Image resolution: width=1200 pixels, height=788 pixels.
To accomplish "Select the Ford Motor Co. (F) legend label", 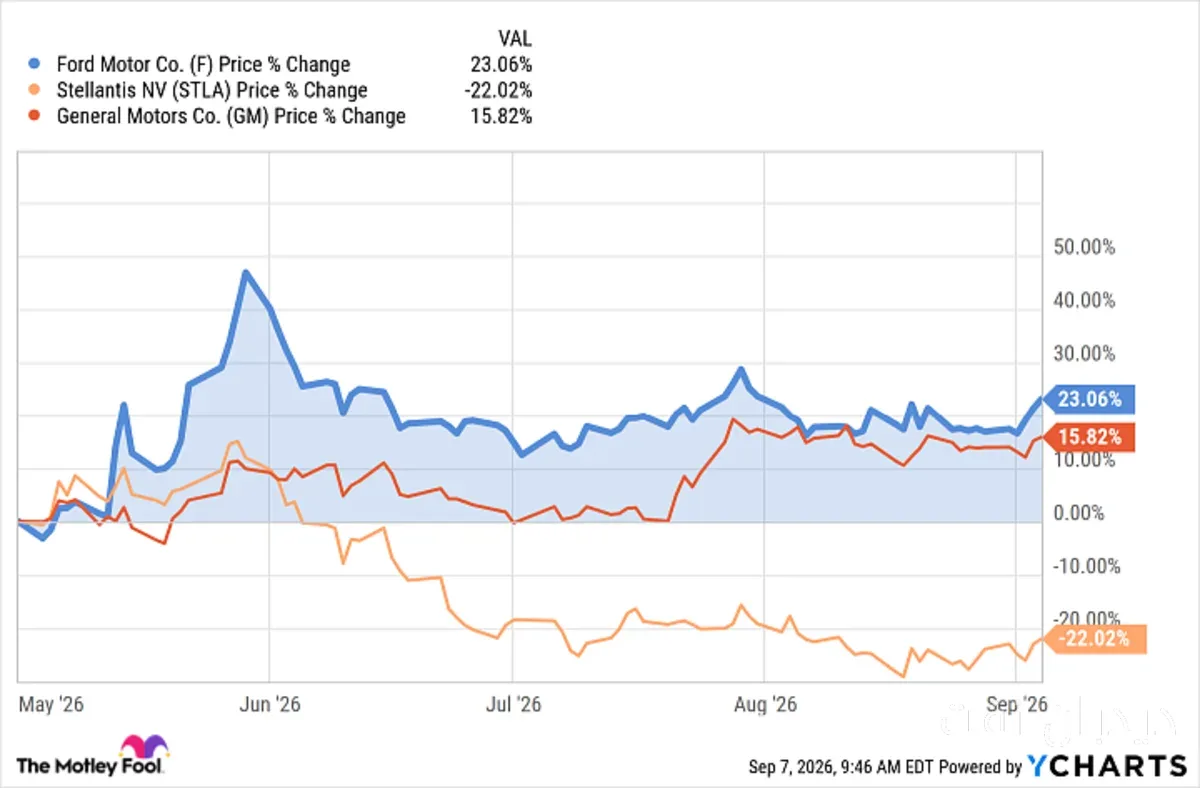I will 204,65.
